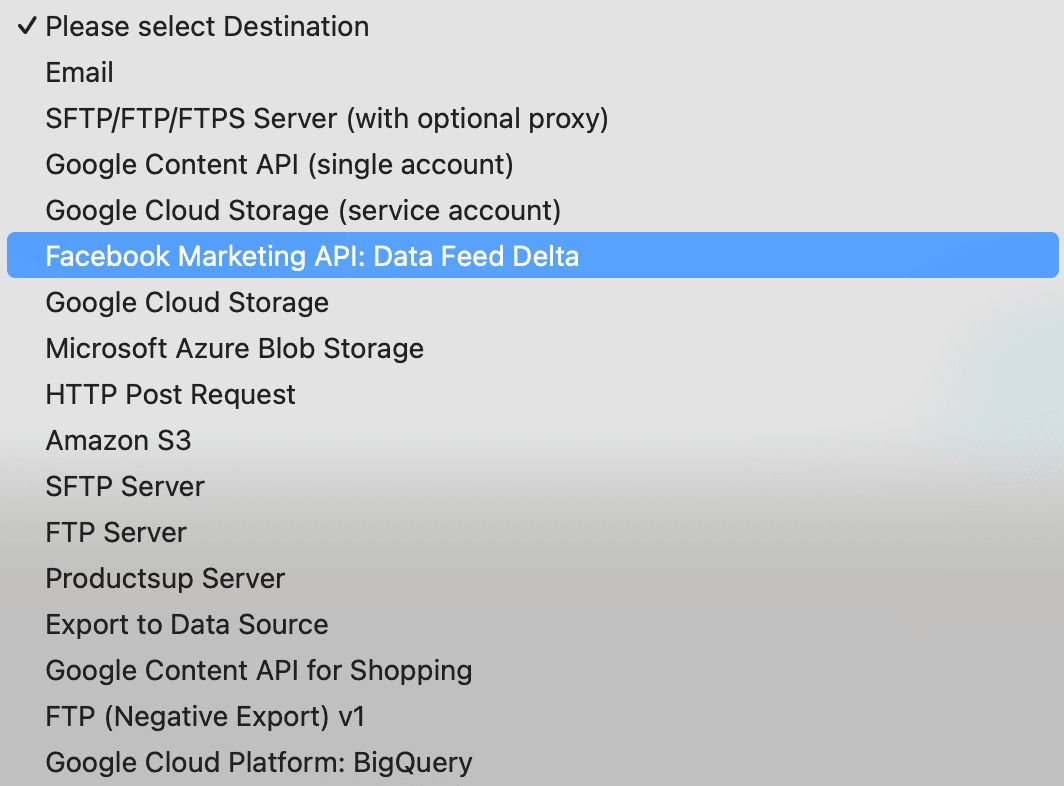
Task: Select Microsoft Azure Blob Storage
Action: 533,349
